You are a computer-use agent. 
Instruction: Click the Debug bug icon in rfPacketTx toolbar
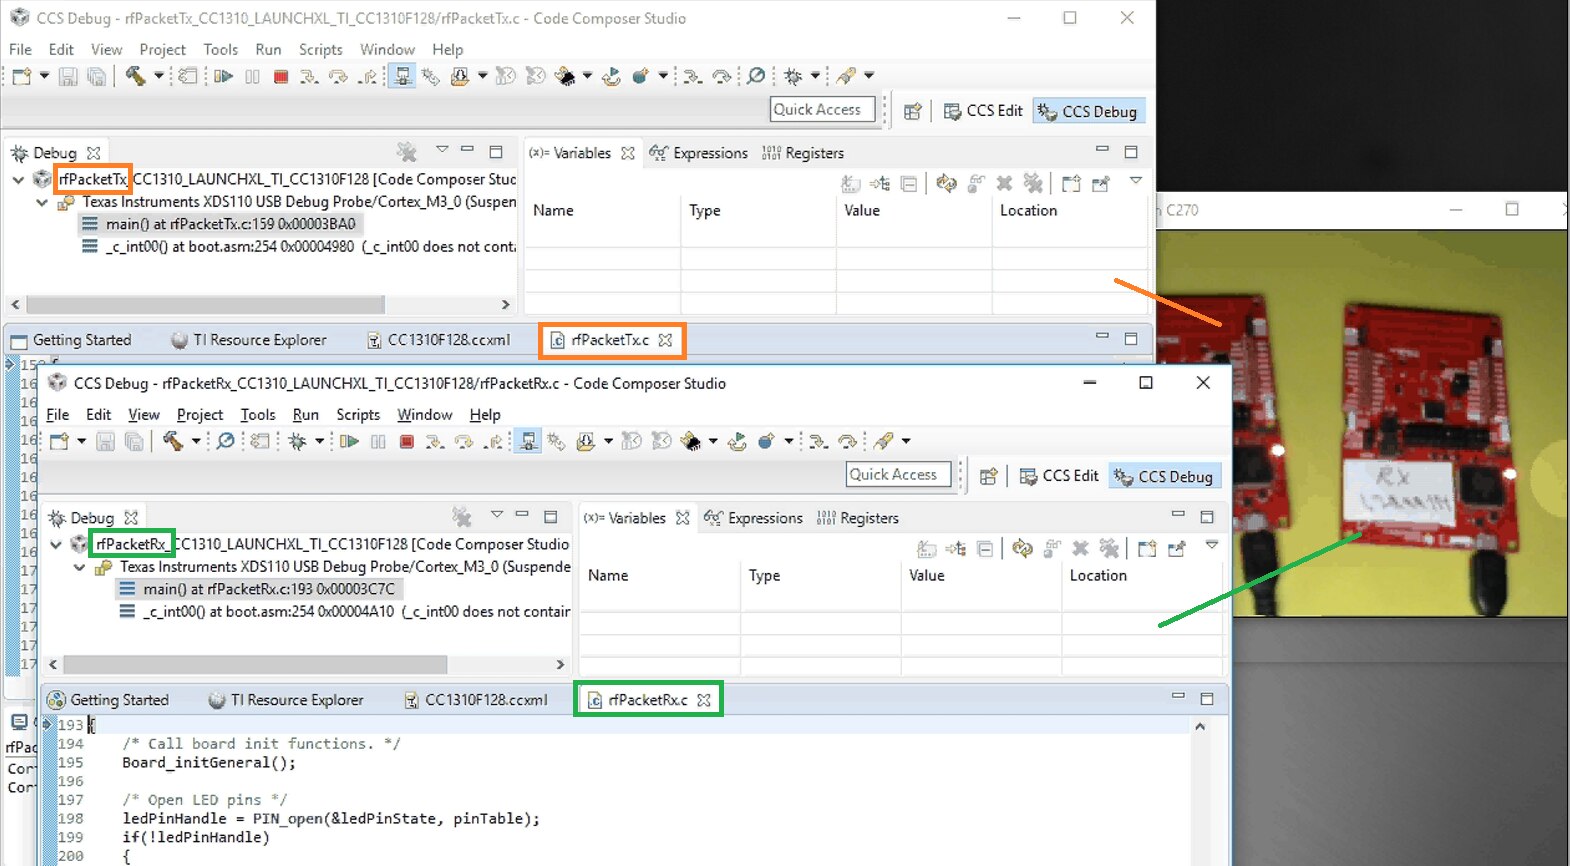pyautogui.click(x=793, y=76)
